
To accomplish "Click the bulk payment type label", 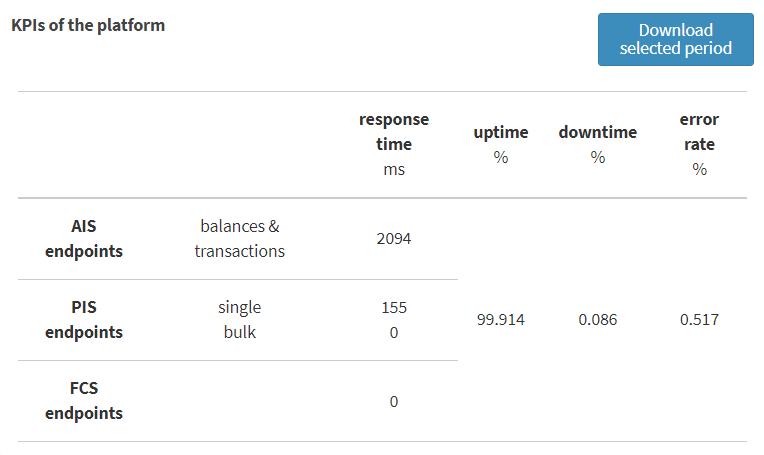I will (239, 332).
